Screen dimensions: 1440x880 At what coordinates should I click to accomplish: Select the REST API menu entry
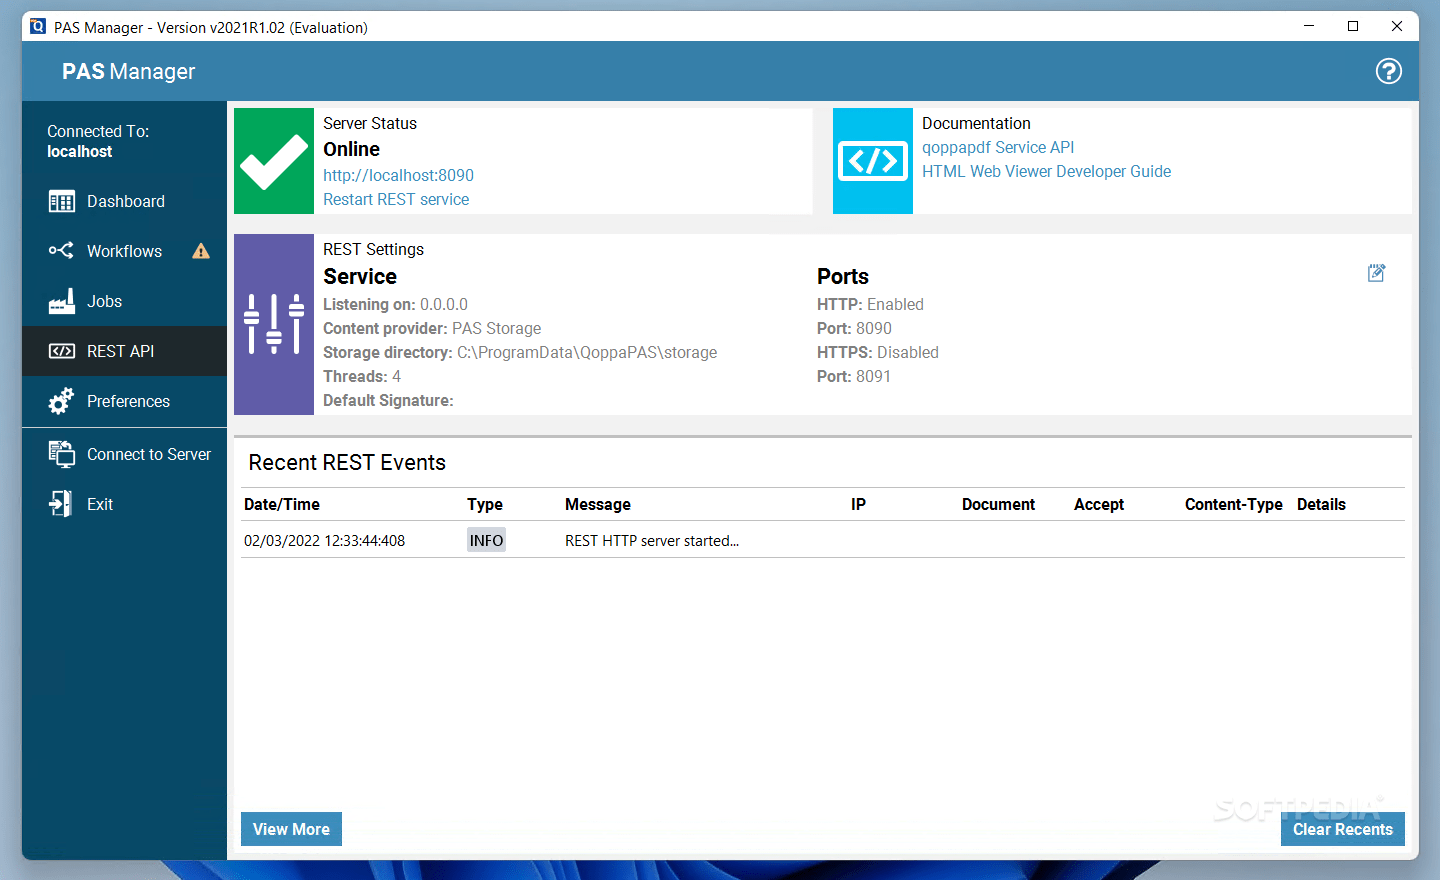pyautogui.click(x=125, y=351)
